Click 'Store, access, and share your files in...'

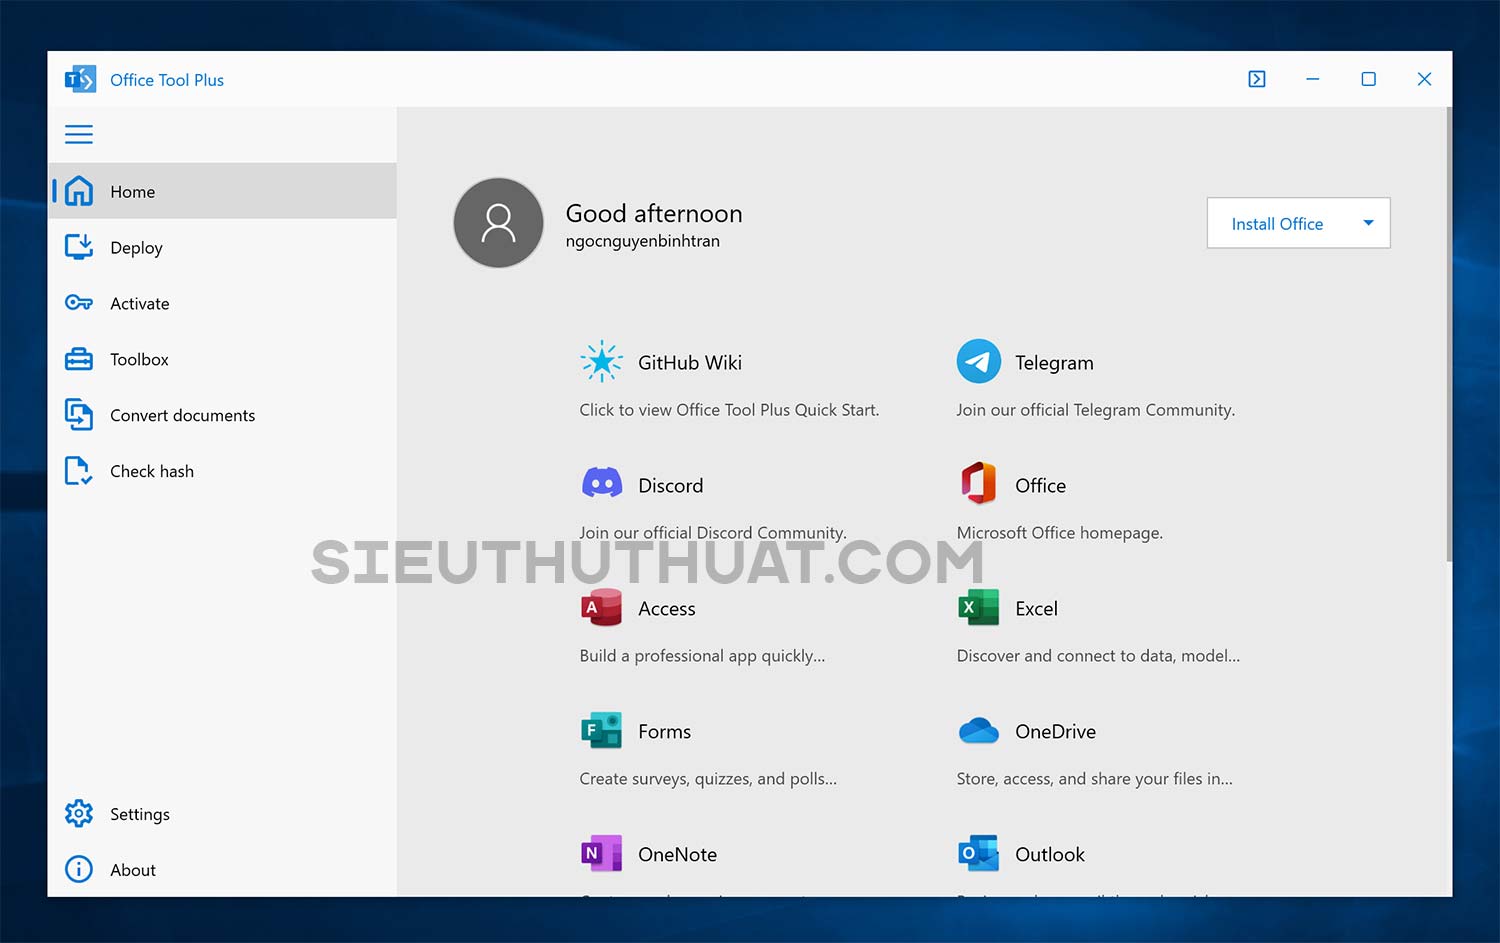point(1094,779)
